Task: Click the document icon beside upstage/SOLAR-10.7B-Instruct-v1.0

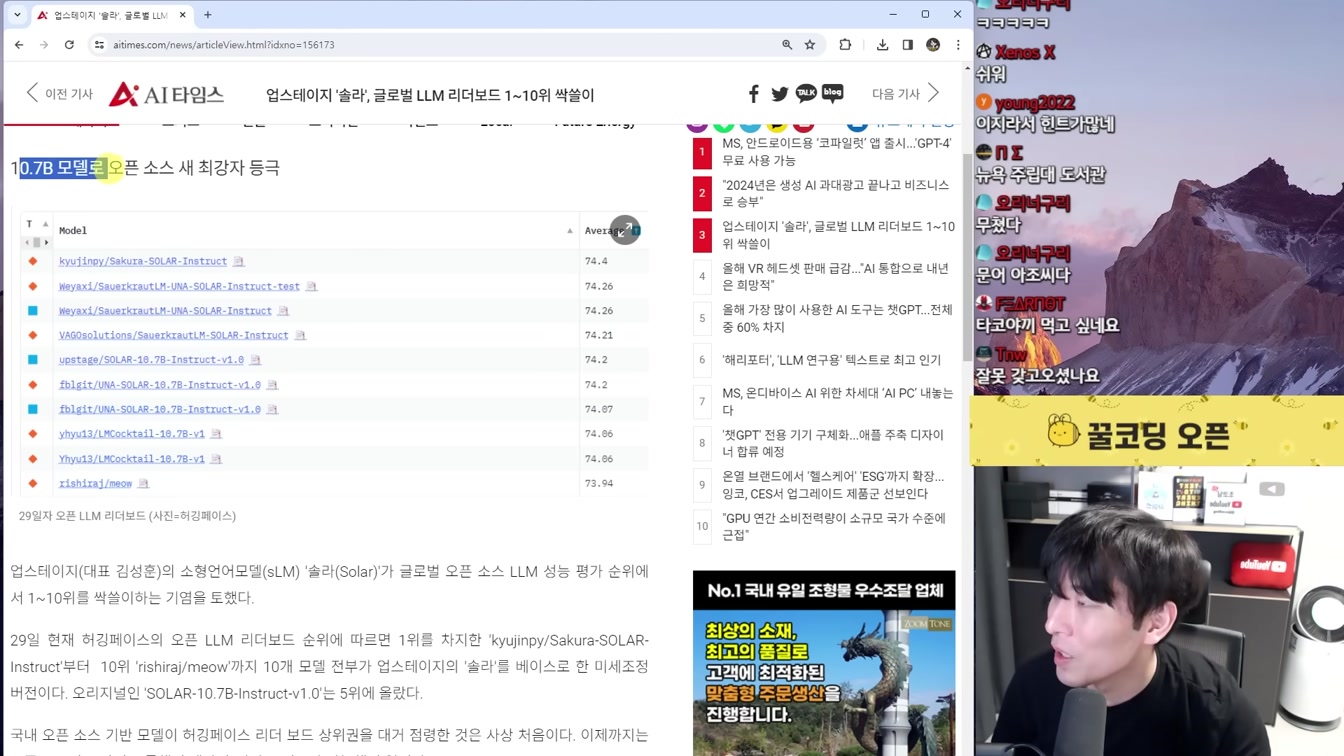Action: point(255,360)
